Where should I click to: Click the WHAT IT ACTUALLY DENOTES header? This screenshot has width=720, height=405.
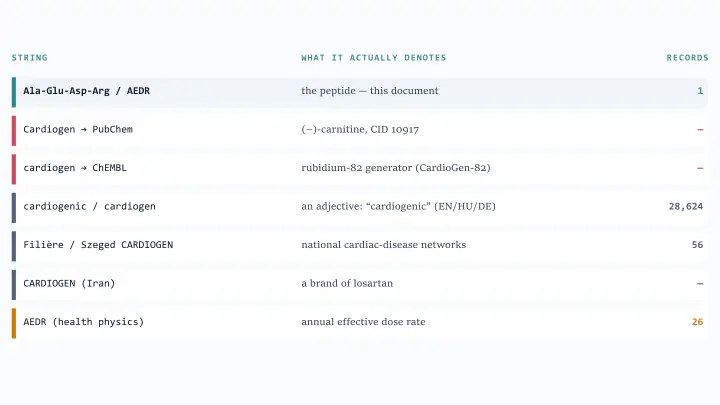(x=373, y=58)
